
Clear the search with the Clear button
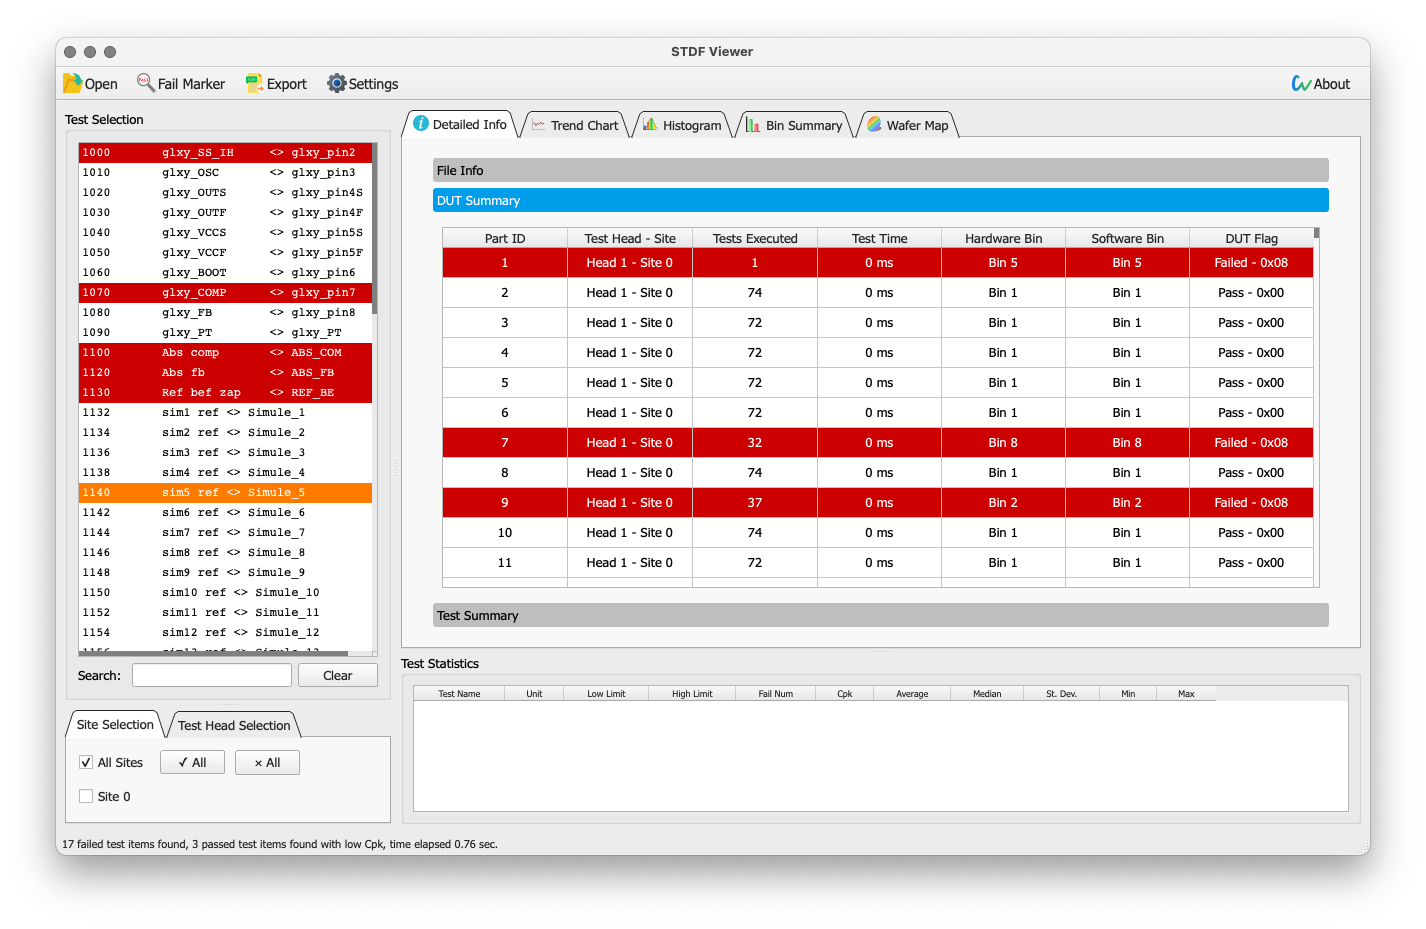[337, 675]
